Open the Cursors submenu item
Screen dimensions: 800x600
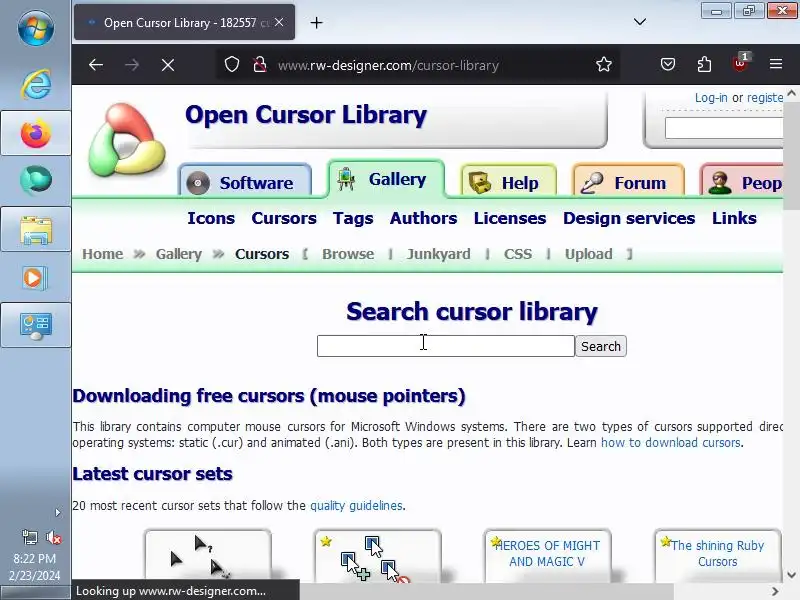284,218
